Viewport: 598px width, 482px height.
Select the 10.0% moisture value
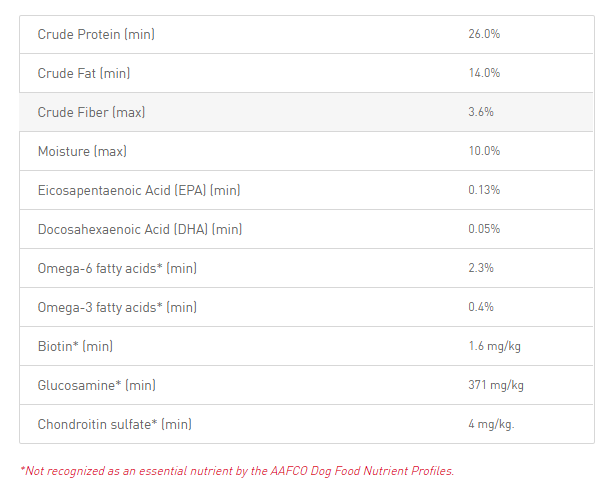pyautogui.click(x=484, y=151)
